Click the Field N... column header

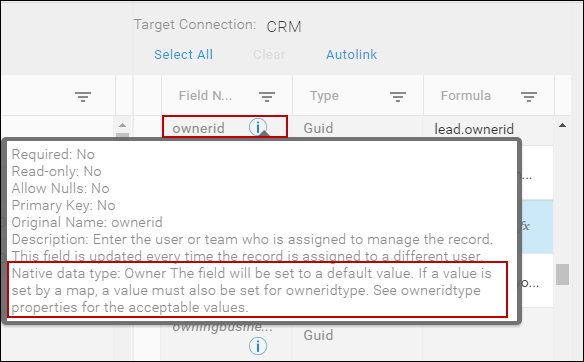(205, 96)
